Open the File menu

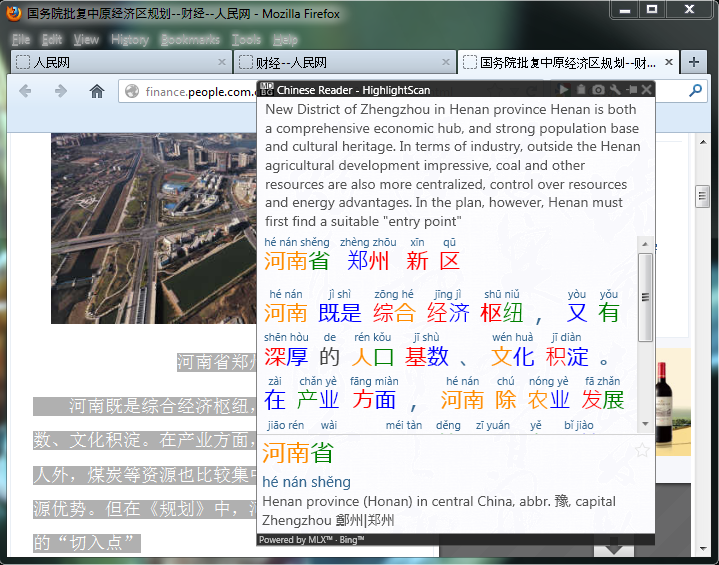21,40
